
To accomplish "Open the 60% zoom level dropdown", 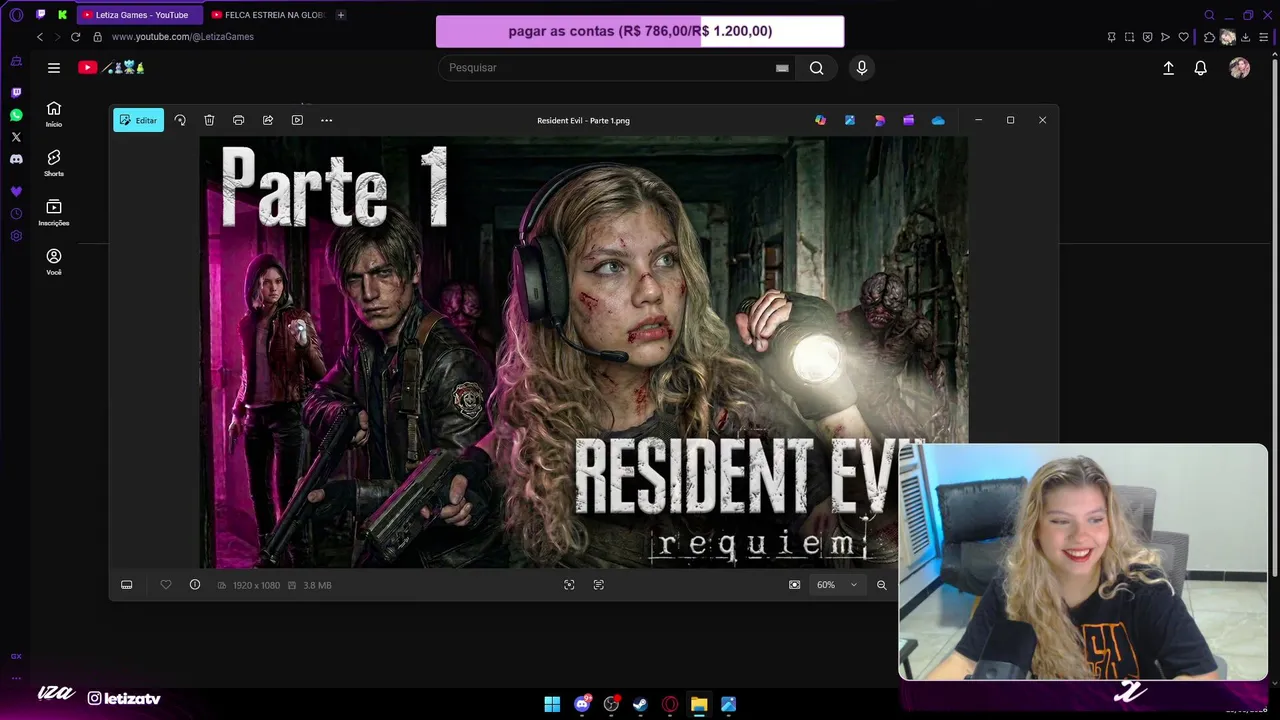I will click(x=836, y=585).
